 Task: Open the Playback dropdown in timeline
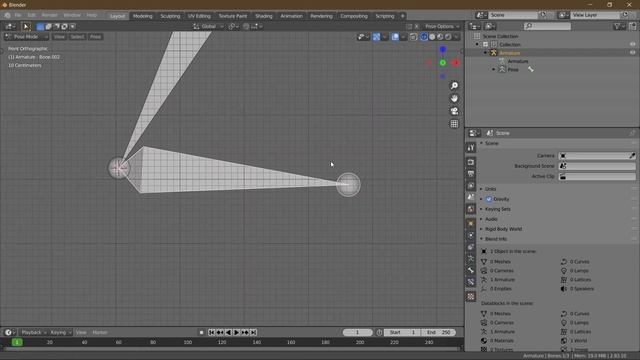point(33,333)
